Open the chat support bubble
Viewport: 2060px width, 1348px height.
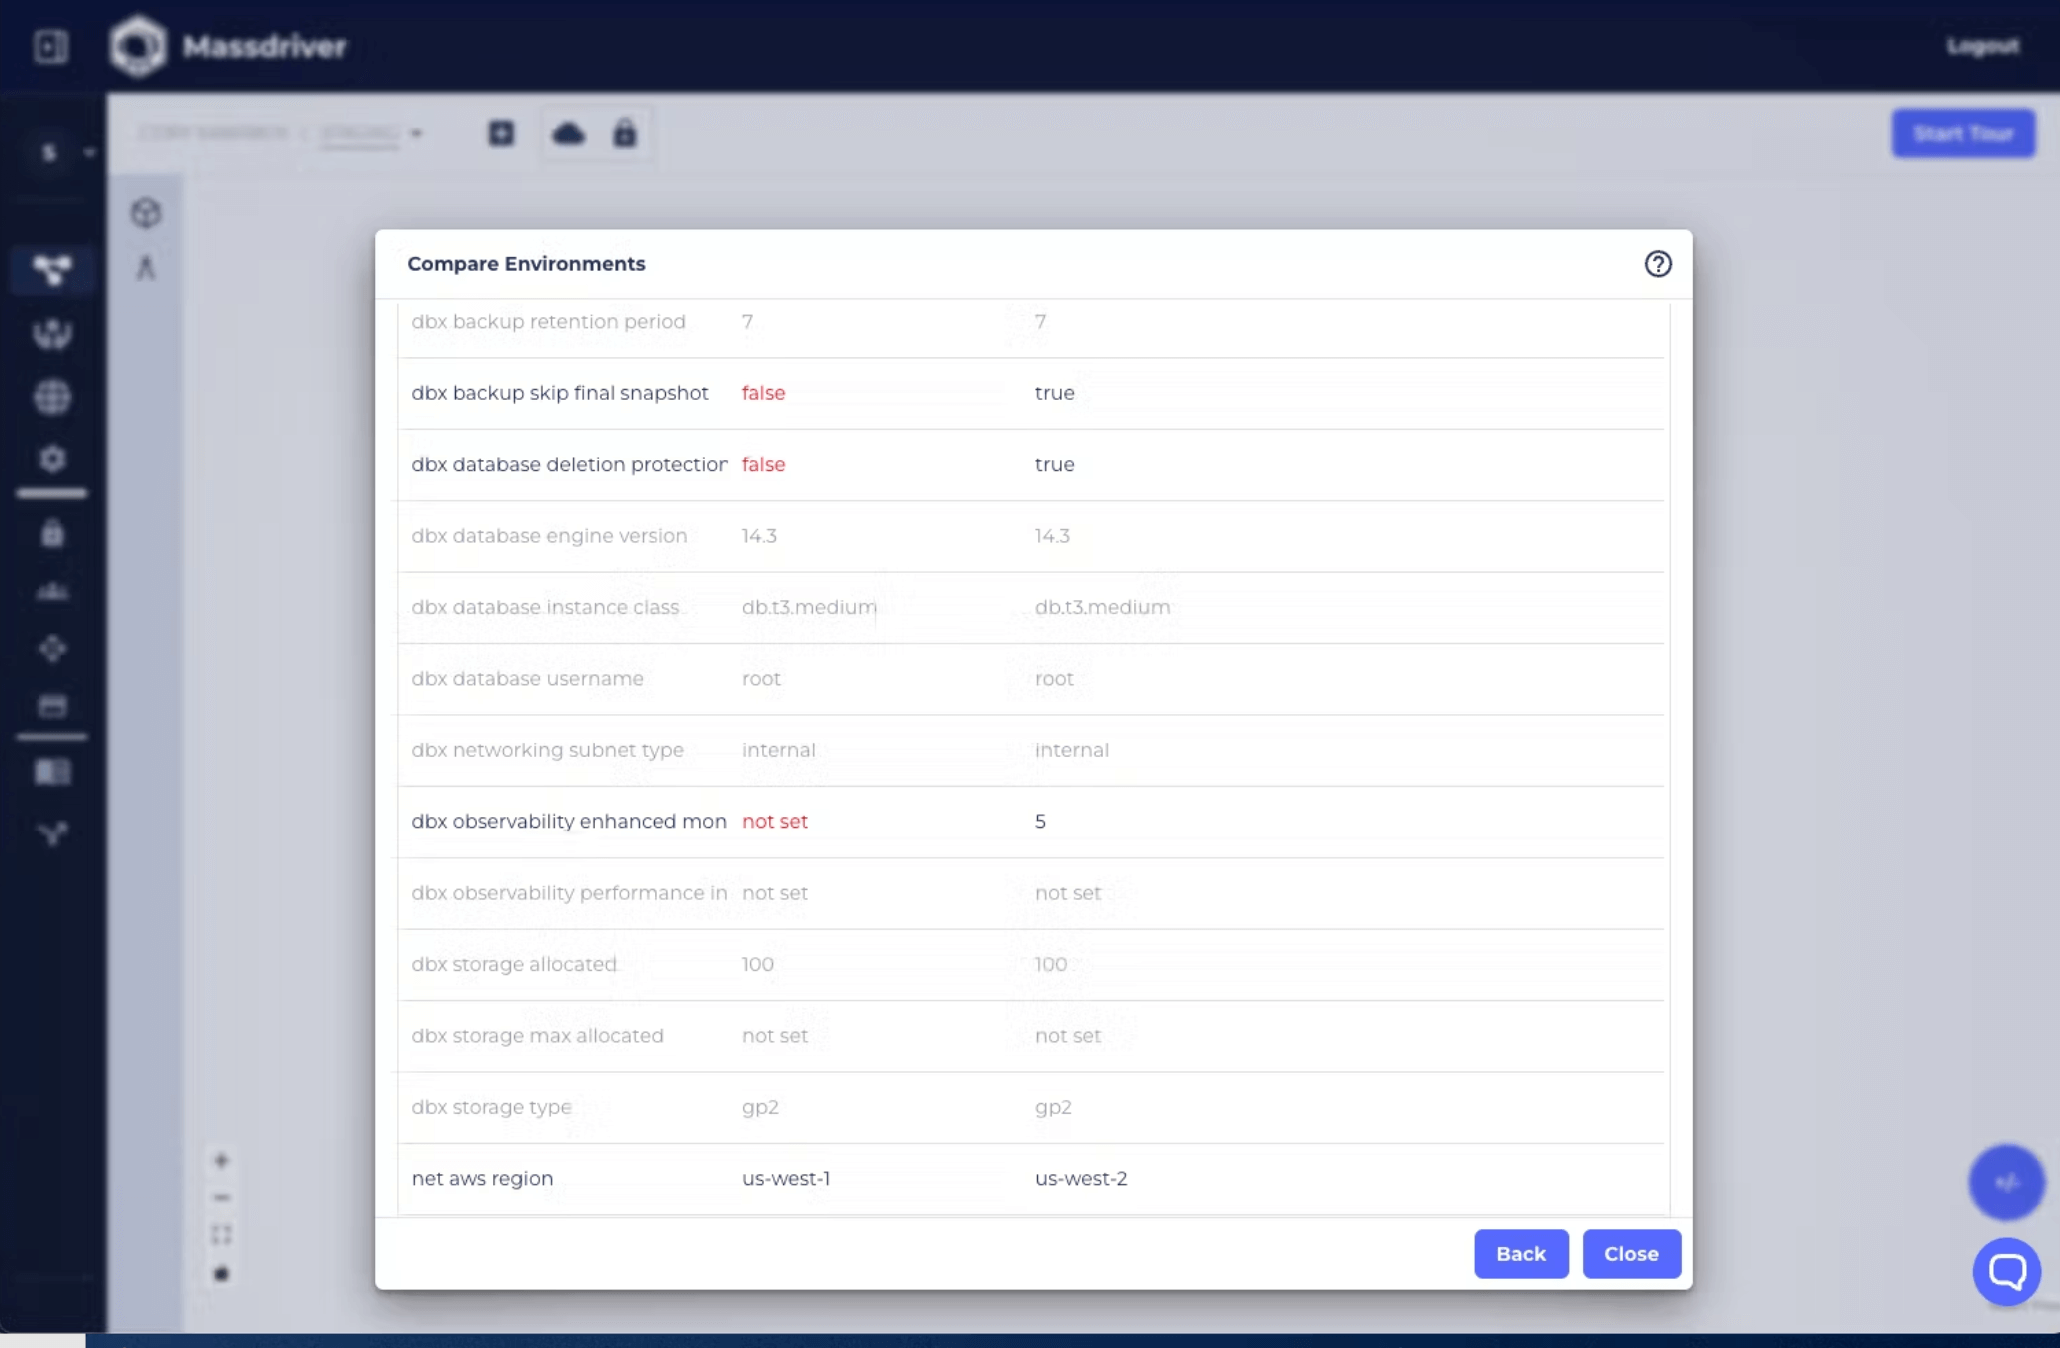pos(2006,1271)
